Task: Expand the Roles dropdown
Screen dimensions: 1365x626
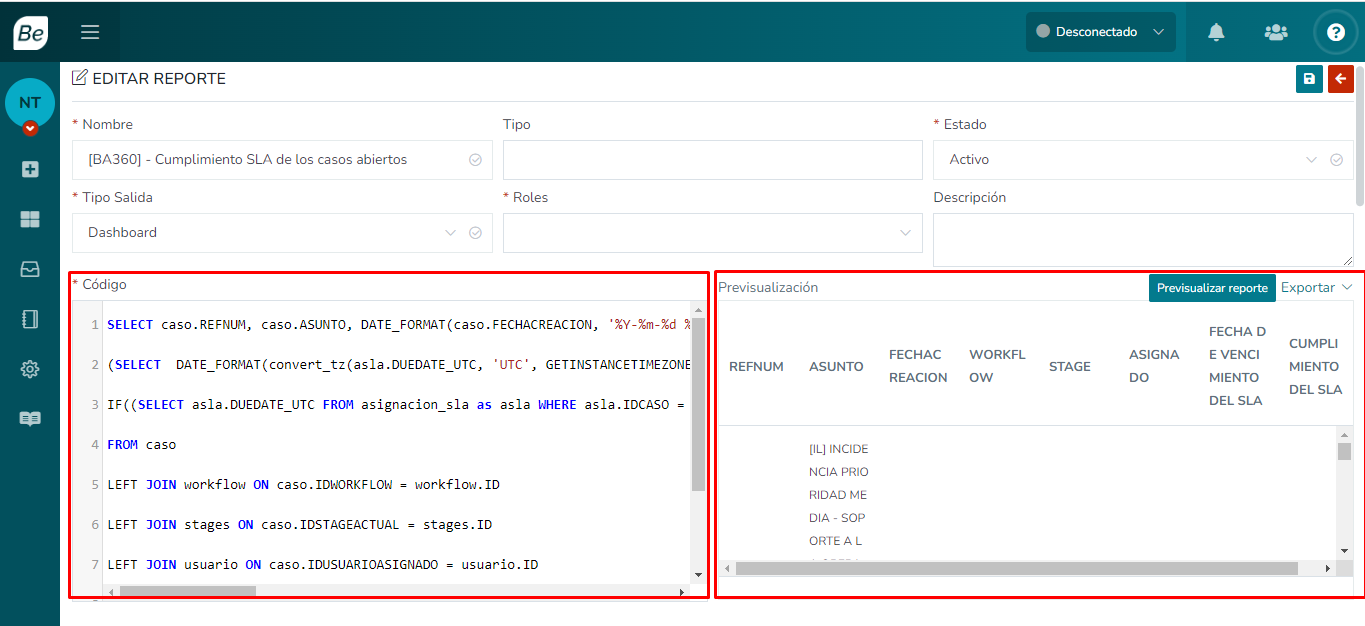Action: (x=711, y=233)
